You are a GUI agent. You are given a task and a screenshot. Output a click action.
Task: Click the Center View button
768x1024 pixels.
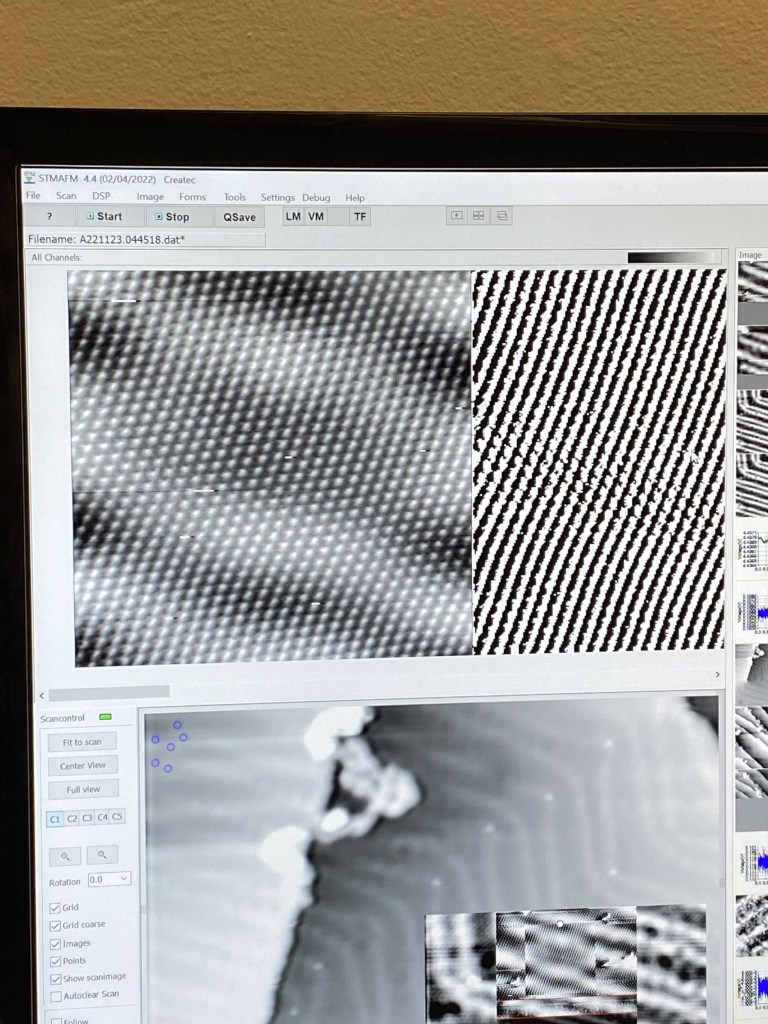click(82, 765)
